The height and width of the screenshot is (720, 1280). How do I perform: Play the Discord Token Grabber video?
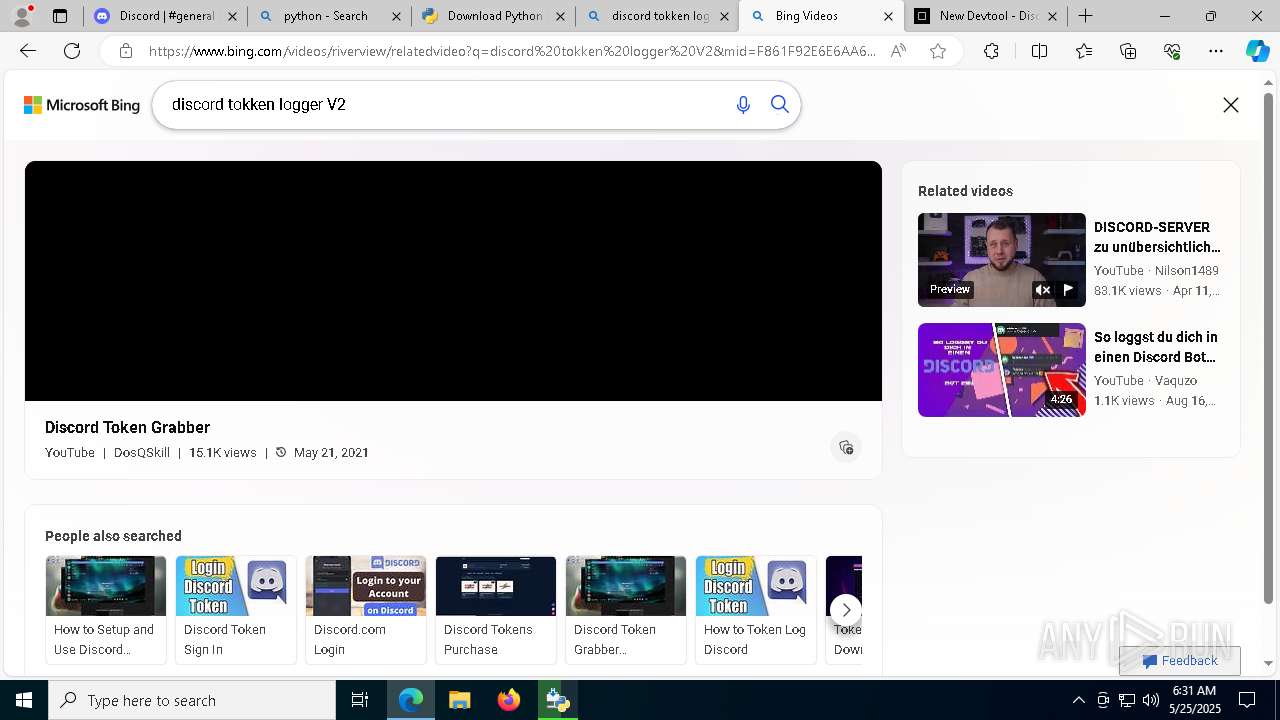pos(453,281)
